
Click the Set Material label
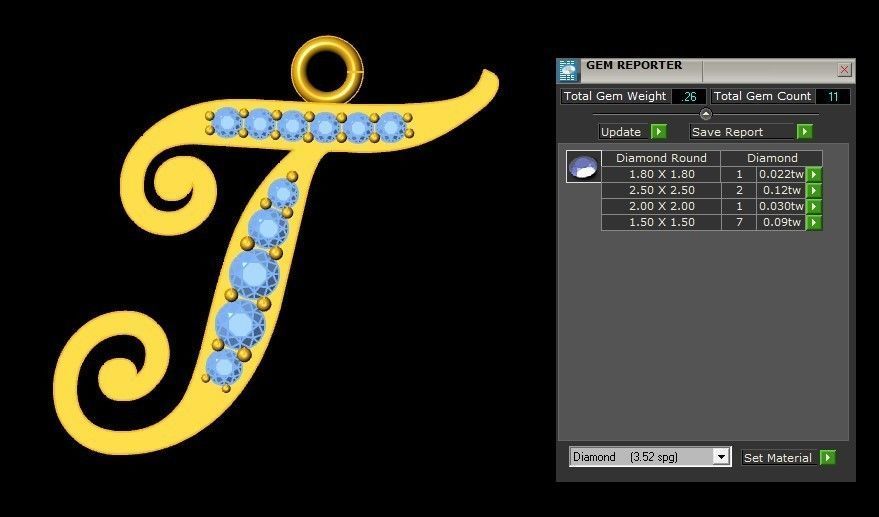(779, 458)
